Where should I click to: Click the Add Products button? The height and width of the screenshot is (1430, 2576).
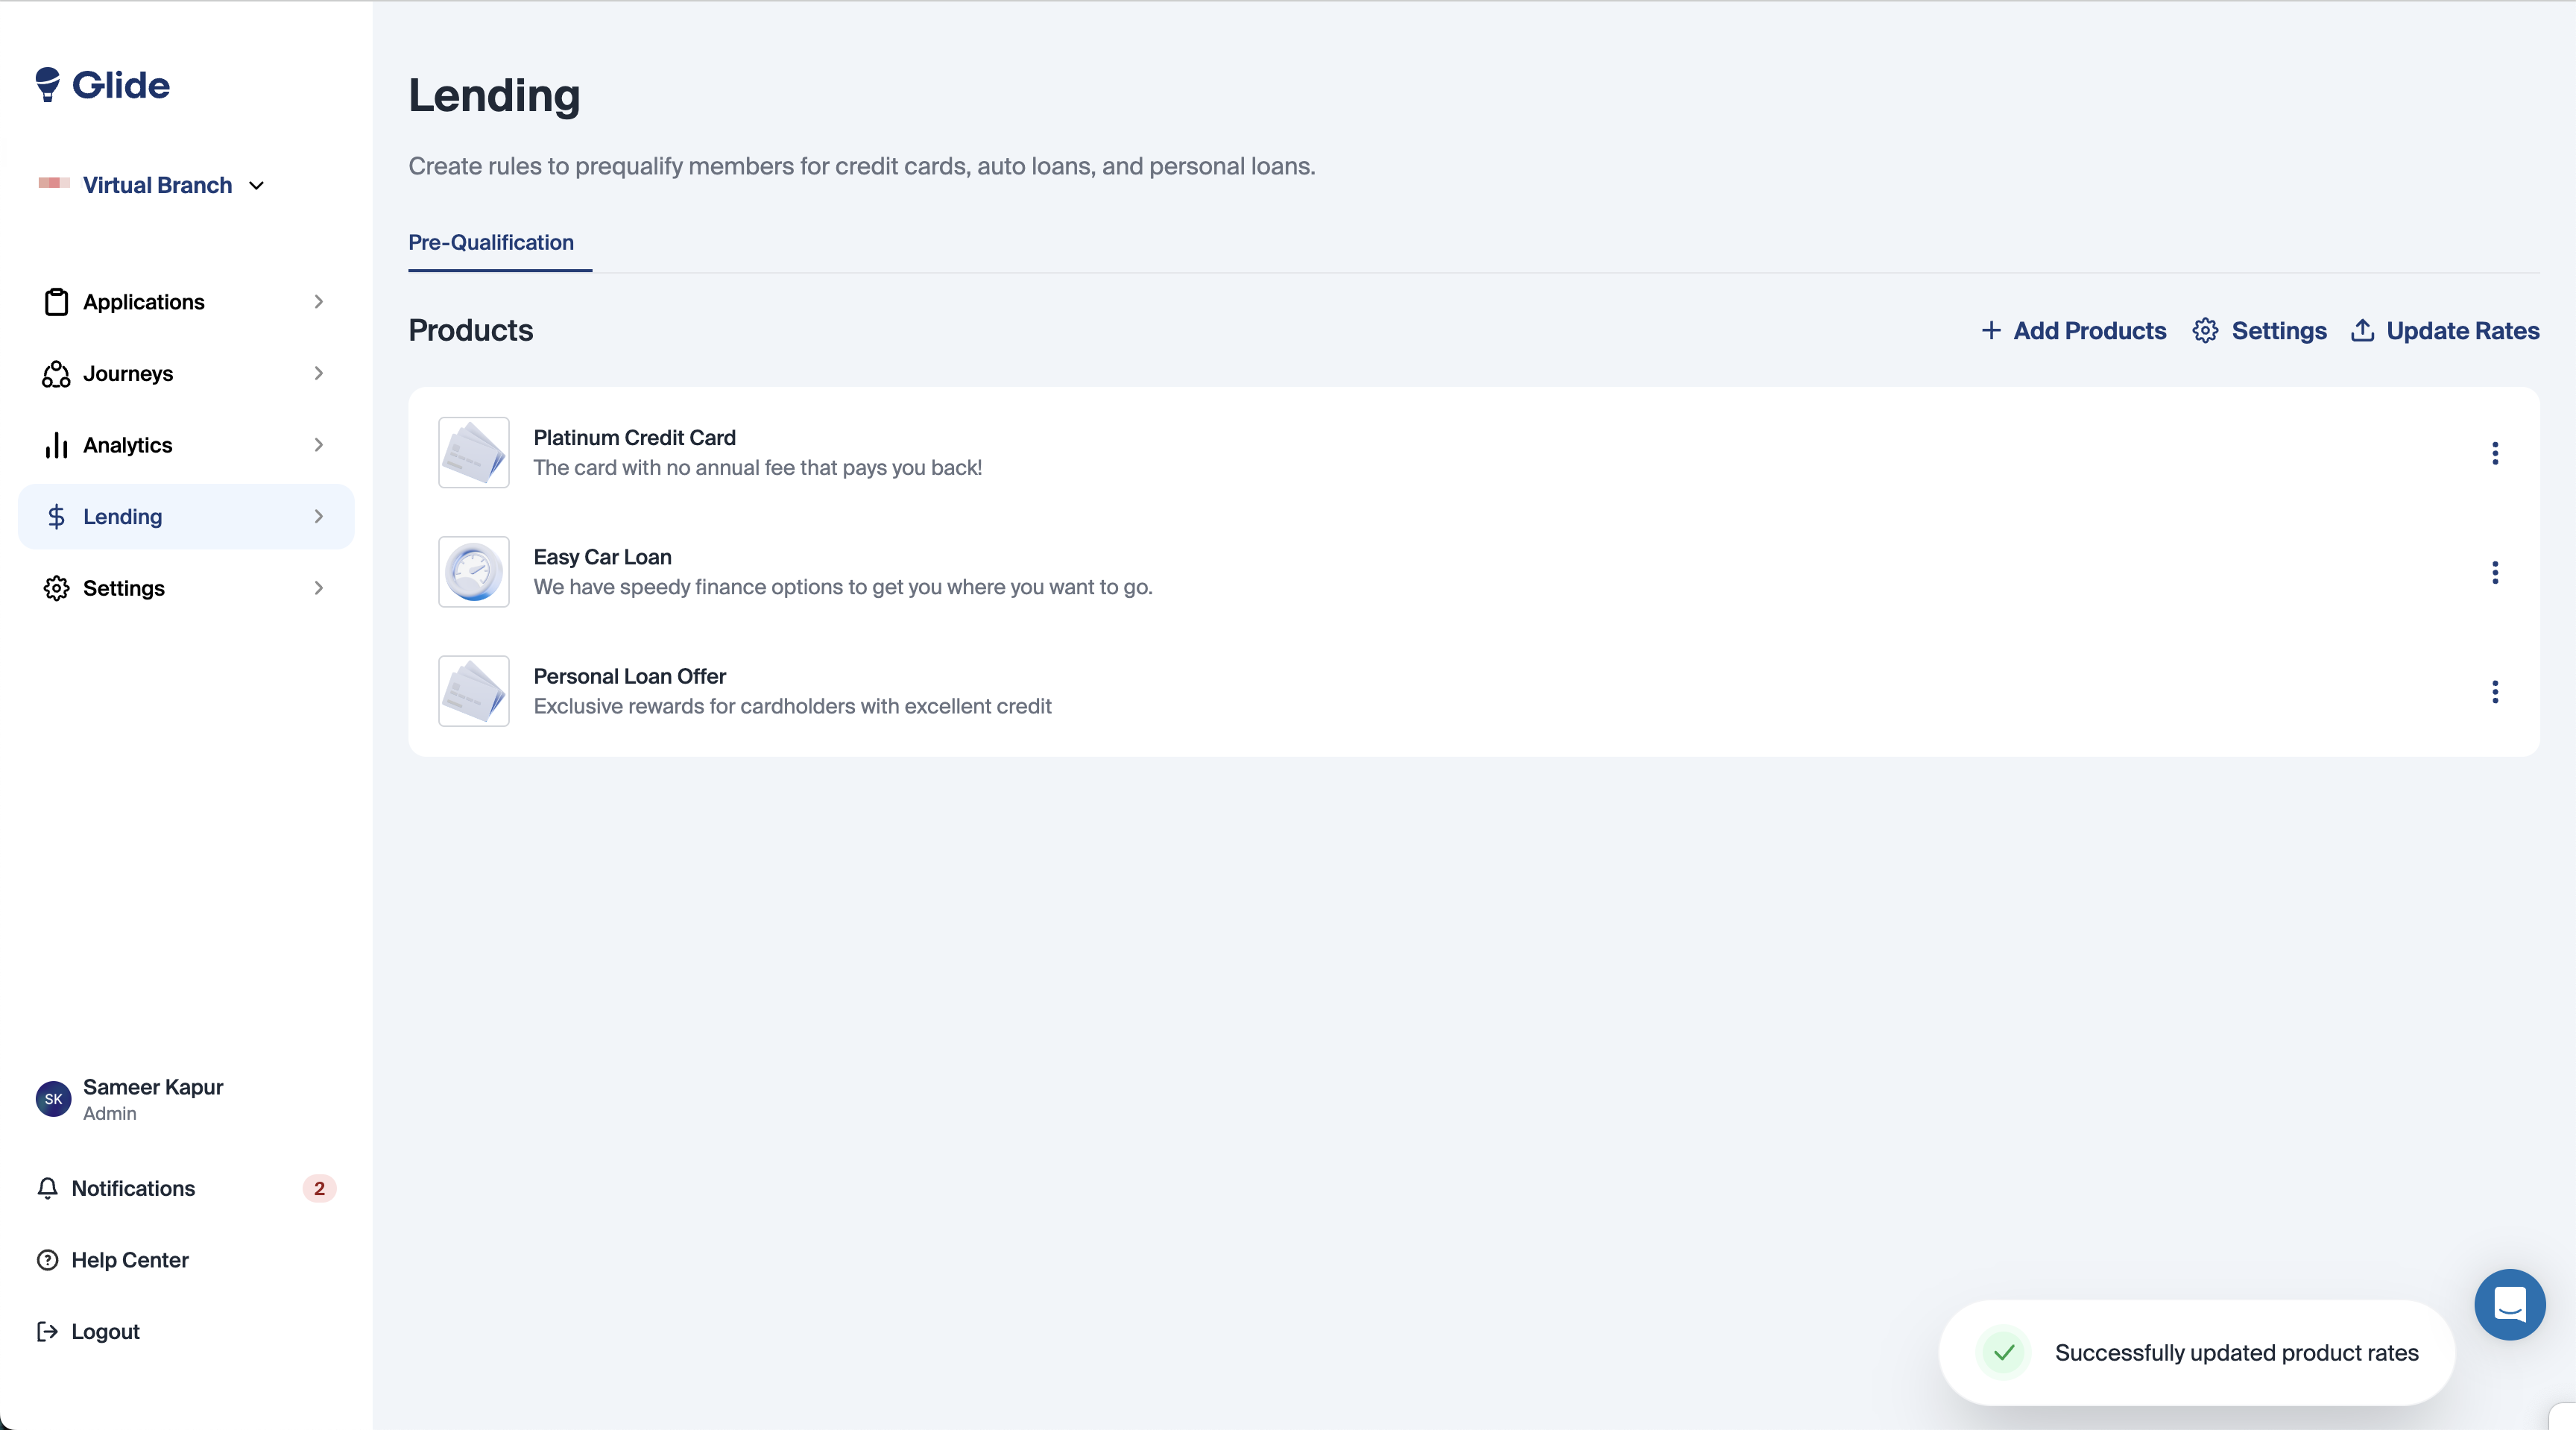tap(2074, 331)
